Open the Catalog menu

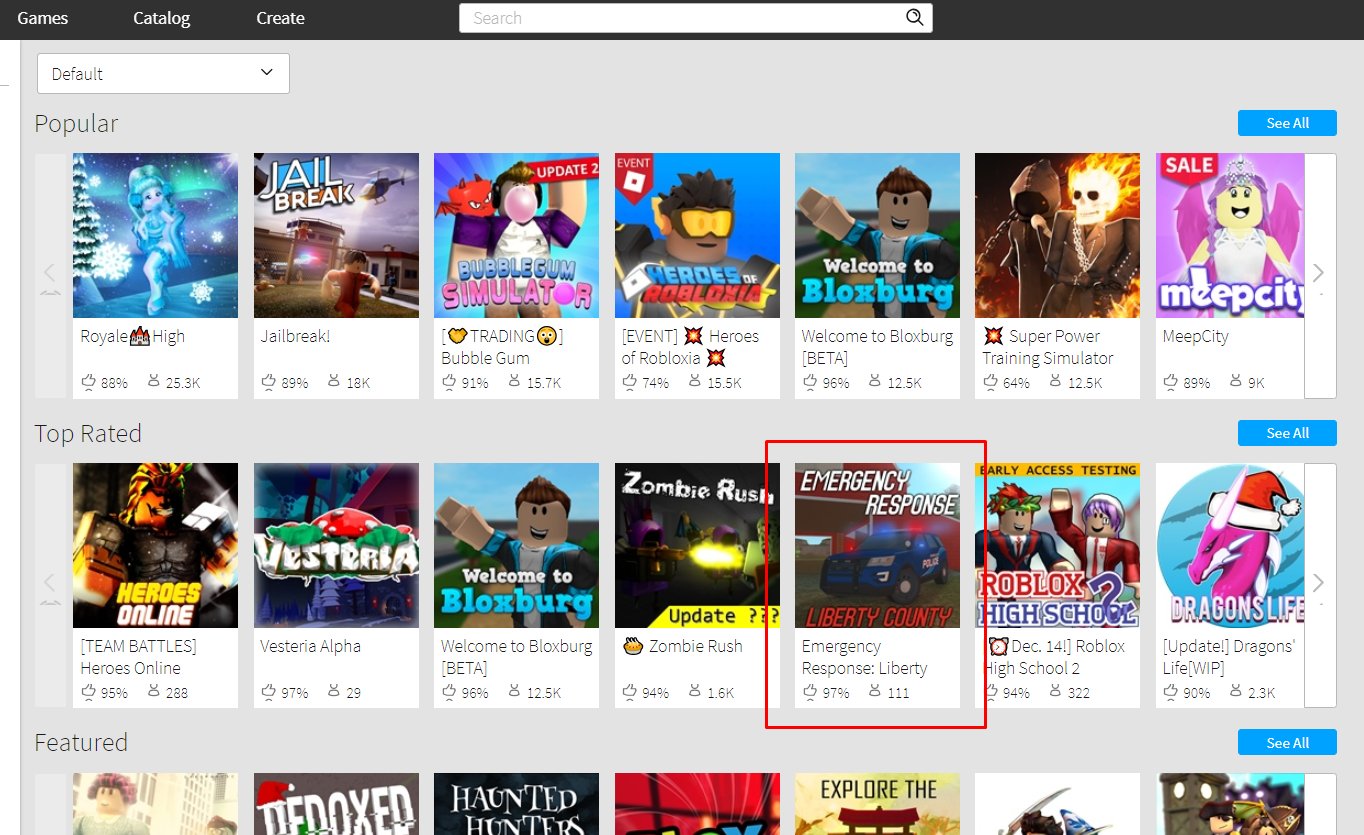click(x=162, y=18)
